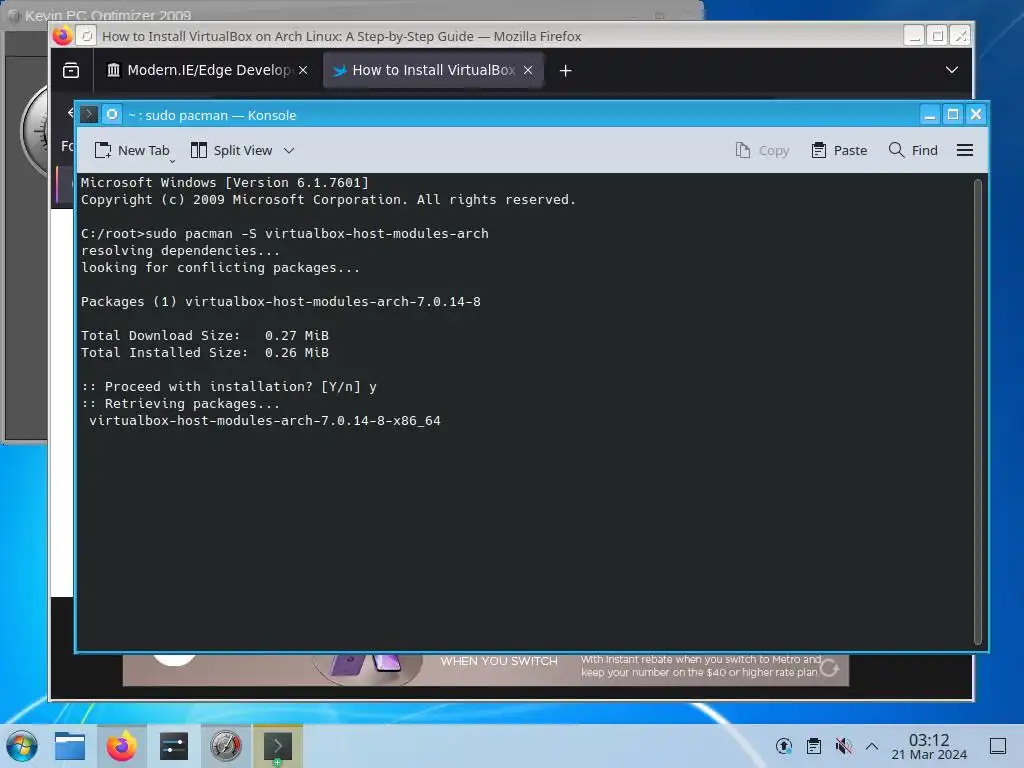Click the Copy button in Konsole
1024x768 pixels.
[762, 150]
